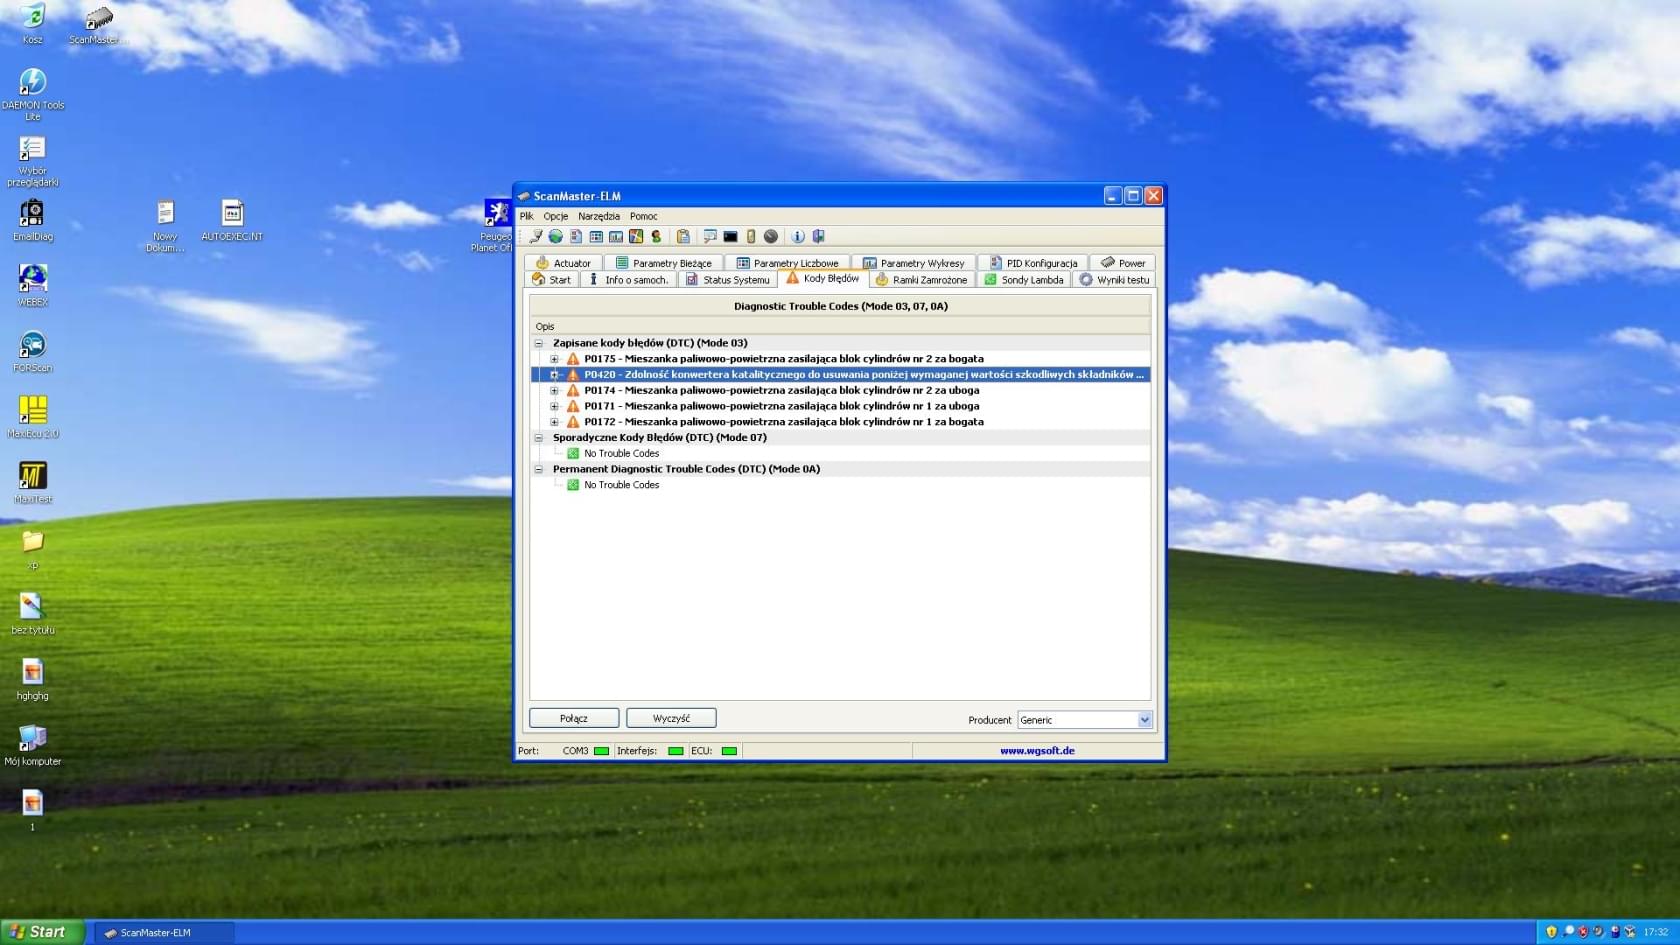The height and width of the screenshot is (945, 1680).
Task: Click the blue info toolbar icon
Action: [x=798, y=237]
